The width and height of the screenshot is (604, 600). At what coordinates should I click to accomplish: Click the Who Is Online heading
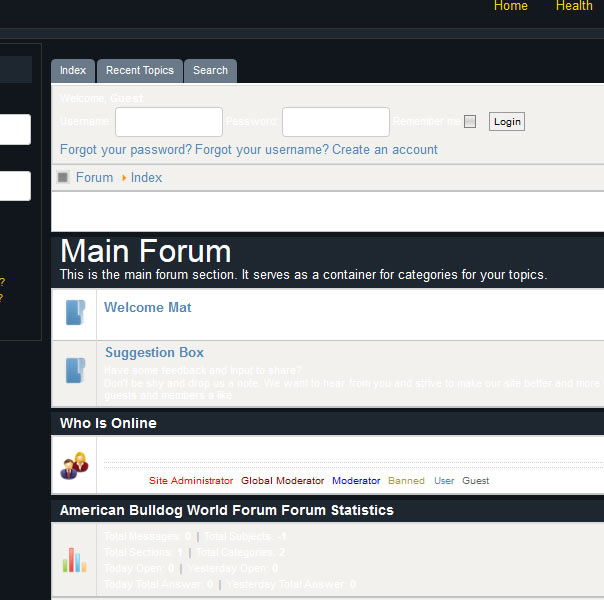[108, 423]
